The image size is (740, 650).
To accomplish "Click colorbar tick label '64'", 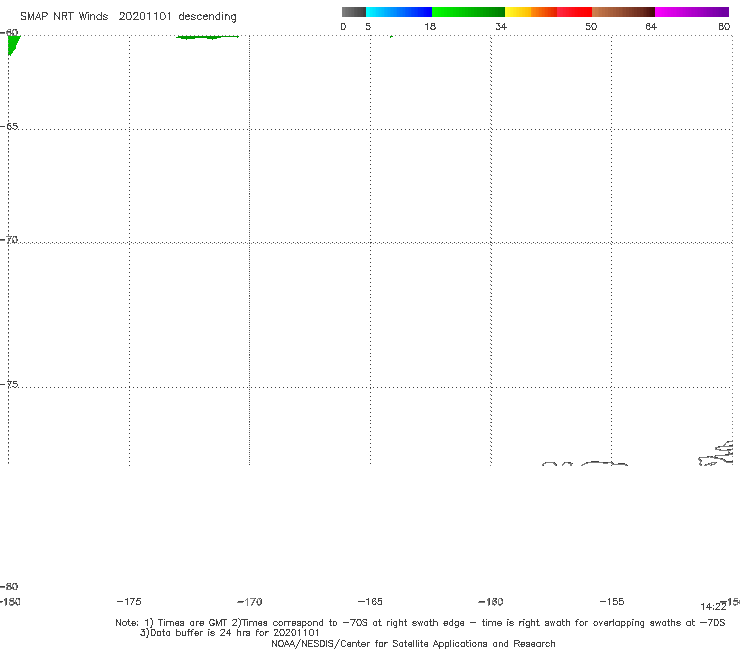I will point(651,26).
